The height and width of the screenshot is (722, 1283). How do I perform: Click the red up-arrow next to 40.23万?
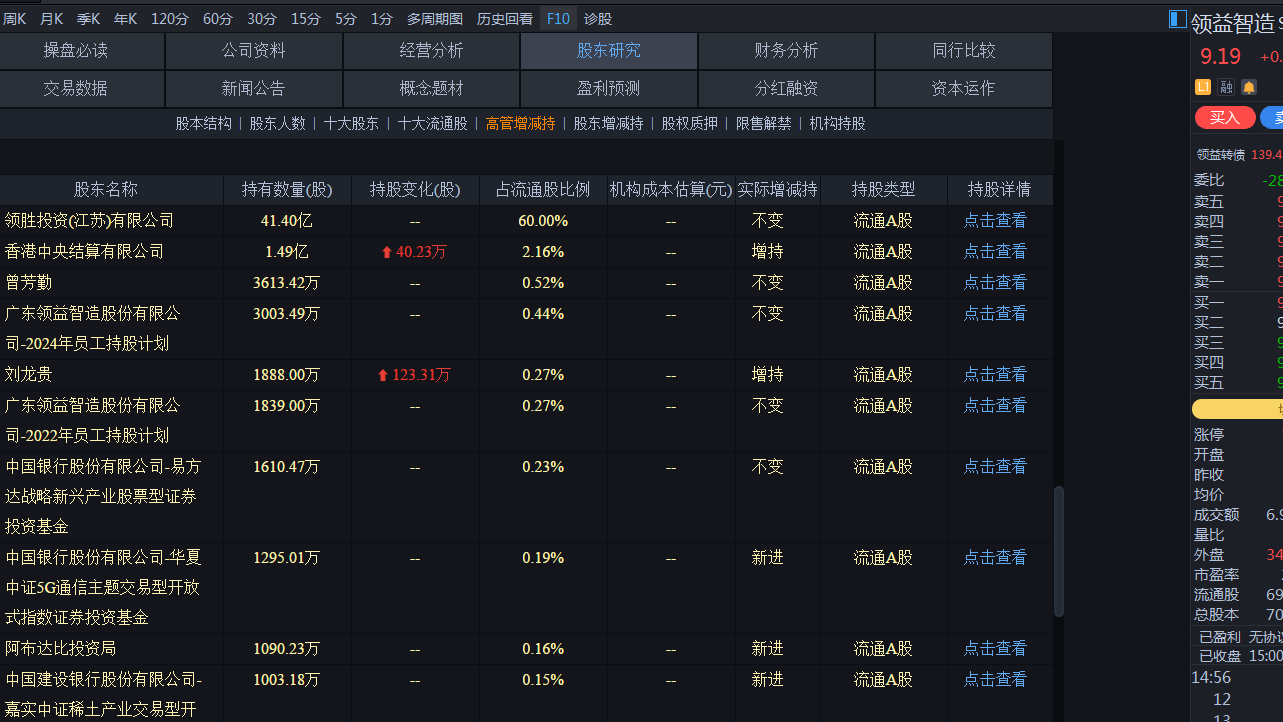pyautogui.click(x=386, y=252)
